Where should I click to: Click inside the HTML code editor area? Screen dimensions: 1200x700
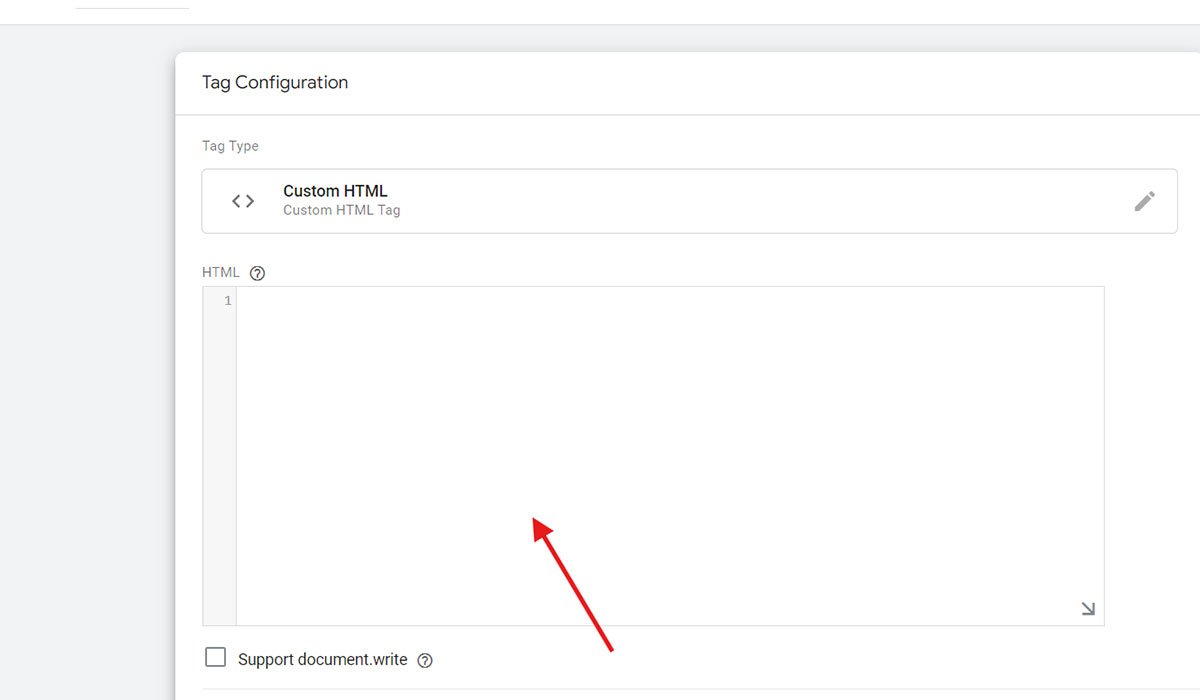click(x=670, y=456)
